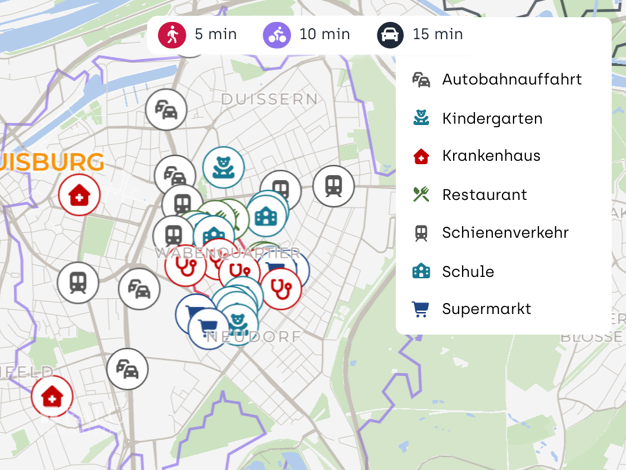Viewport: 626px width, 470px height.
Task: Click the westernmost rail station marker
Action: coord(78,283)
